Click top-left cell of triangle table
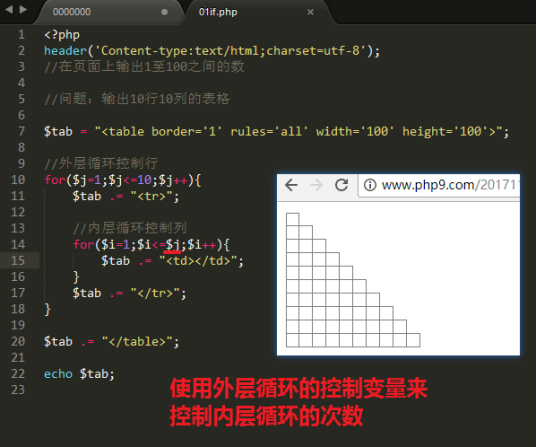 click(292, 219)
